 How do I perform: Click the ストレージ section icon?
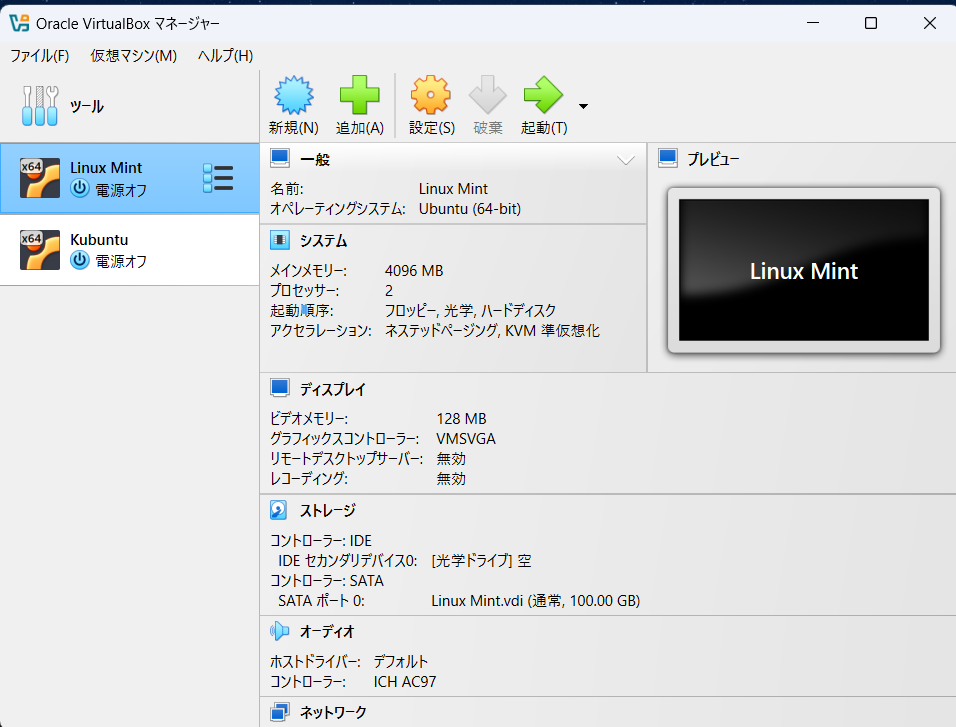[279, 510]
